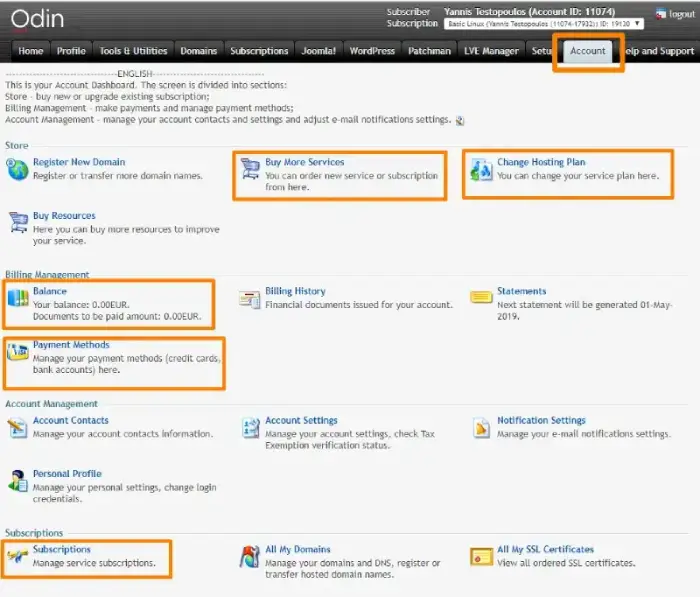The image size is (700, 597).
Task: Click the logout icon
Action: (661, 14)
